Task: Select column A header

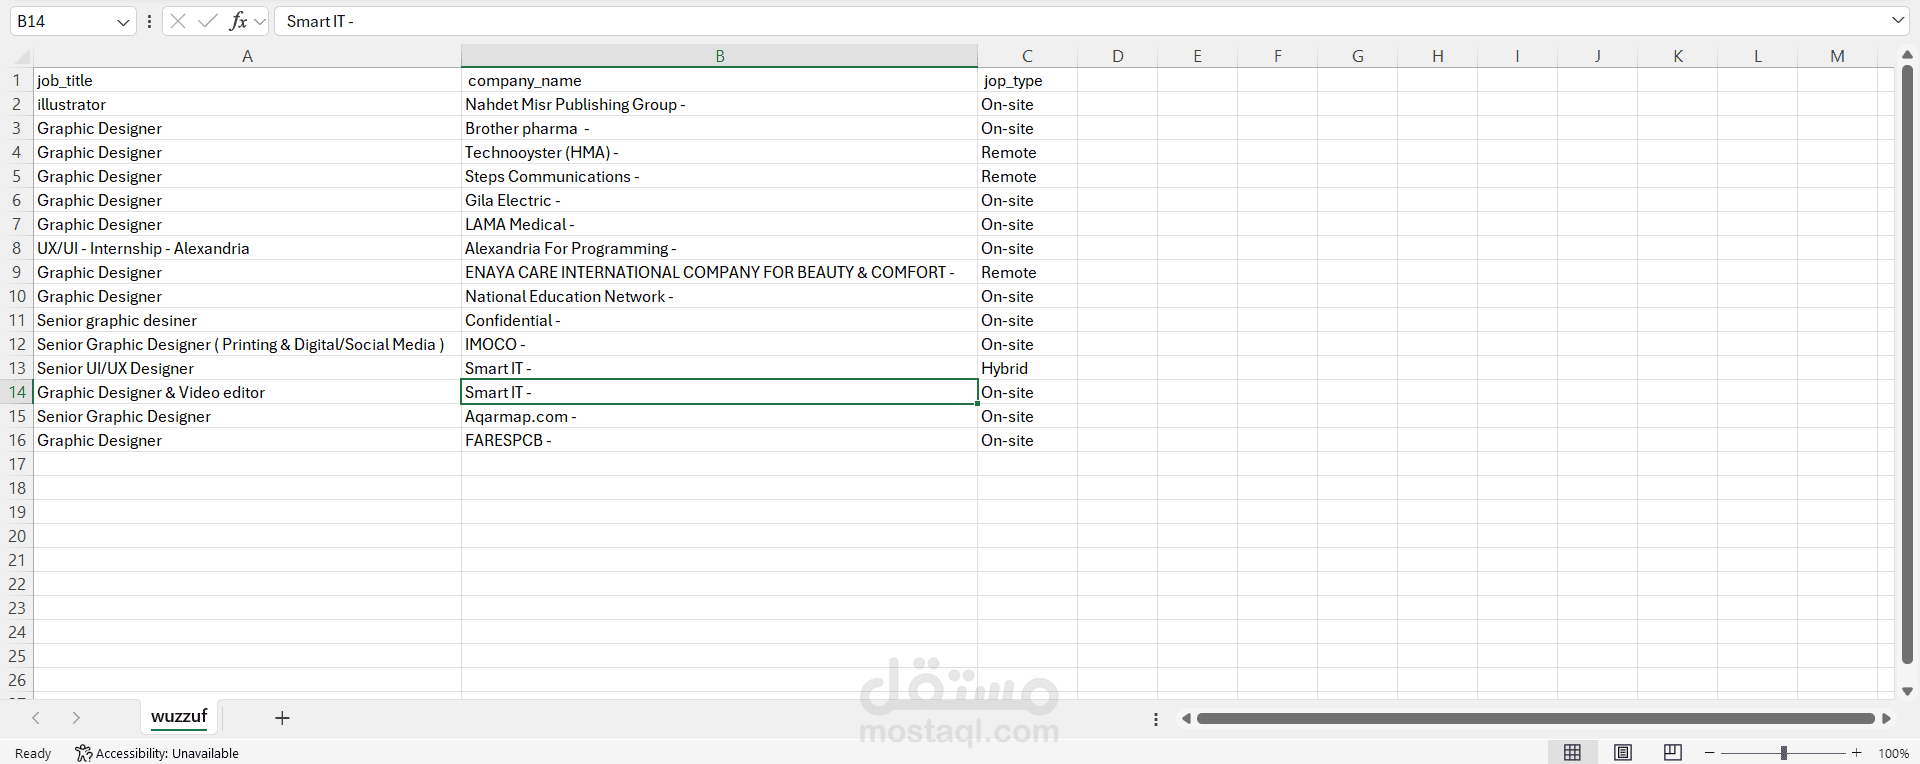Action: [x=247, y=56]
